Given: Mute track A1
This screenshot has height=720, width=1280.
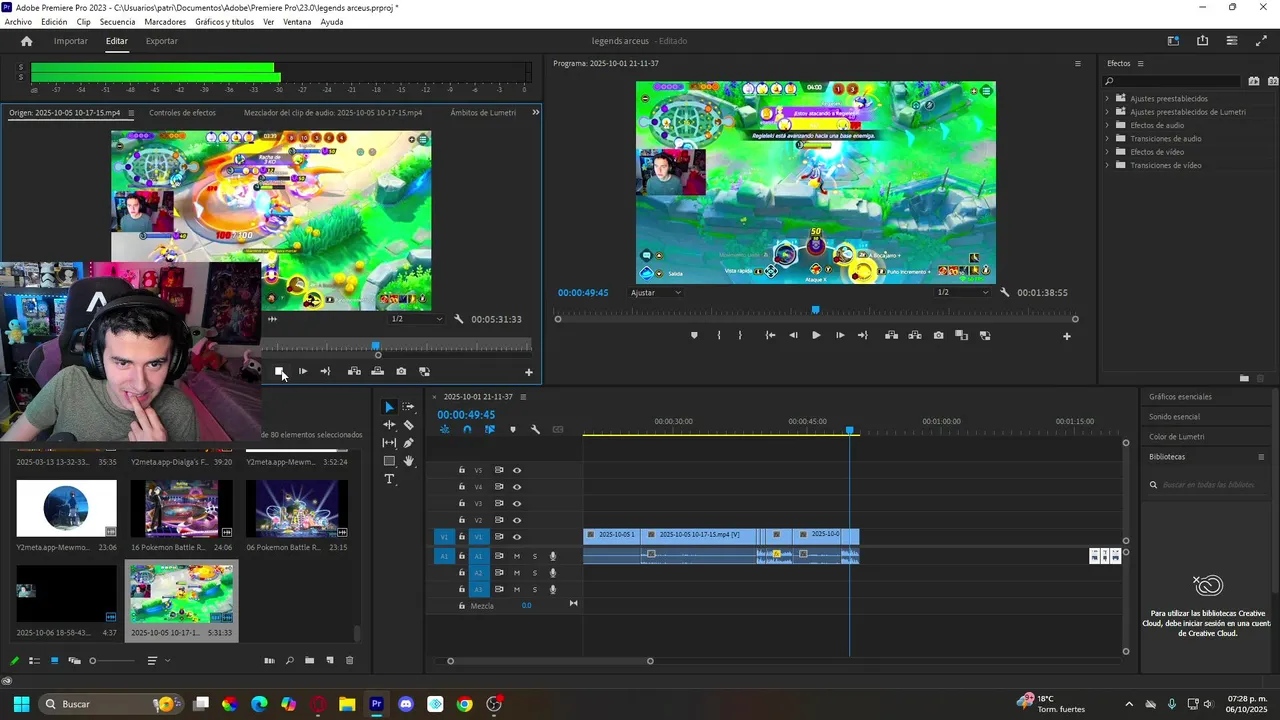Looking at the screenshot, I should [517, 556].
